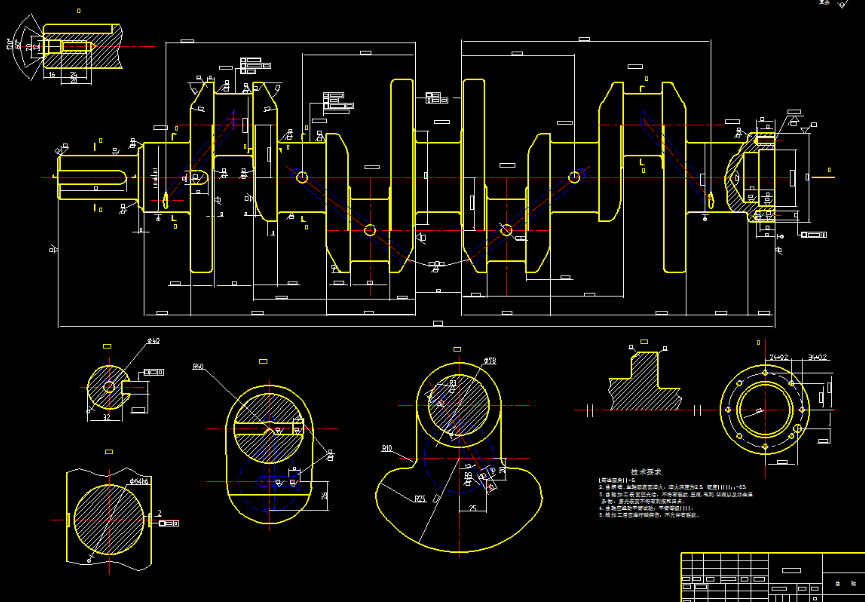The width and height of the screenshot is (865, 602).
Task: Click the drawing title block
Action: pyautogui.click(x=773, y=577)
